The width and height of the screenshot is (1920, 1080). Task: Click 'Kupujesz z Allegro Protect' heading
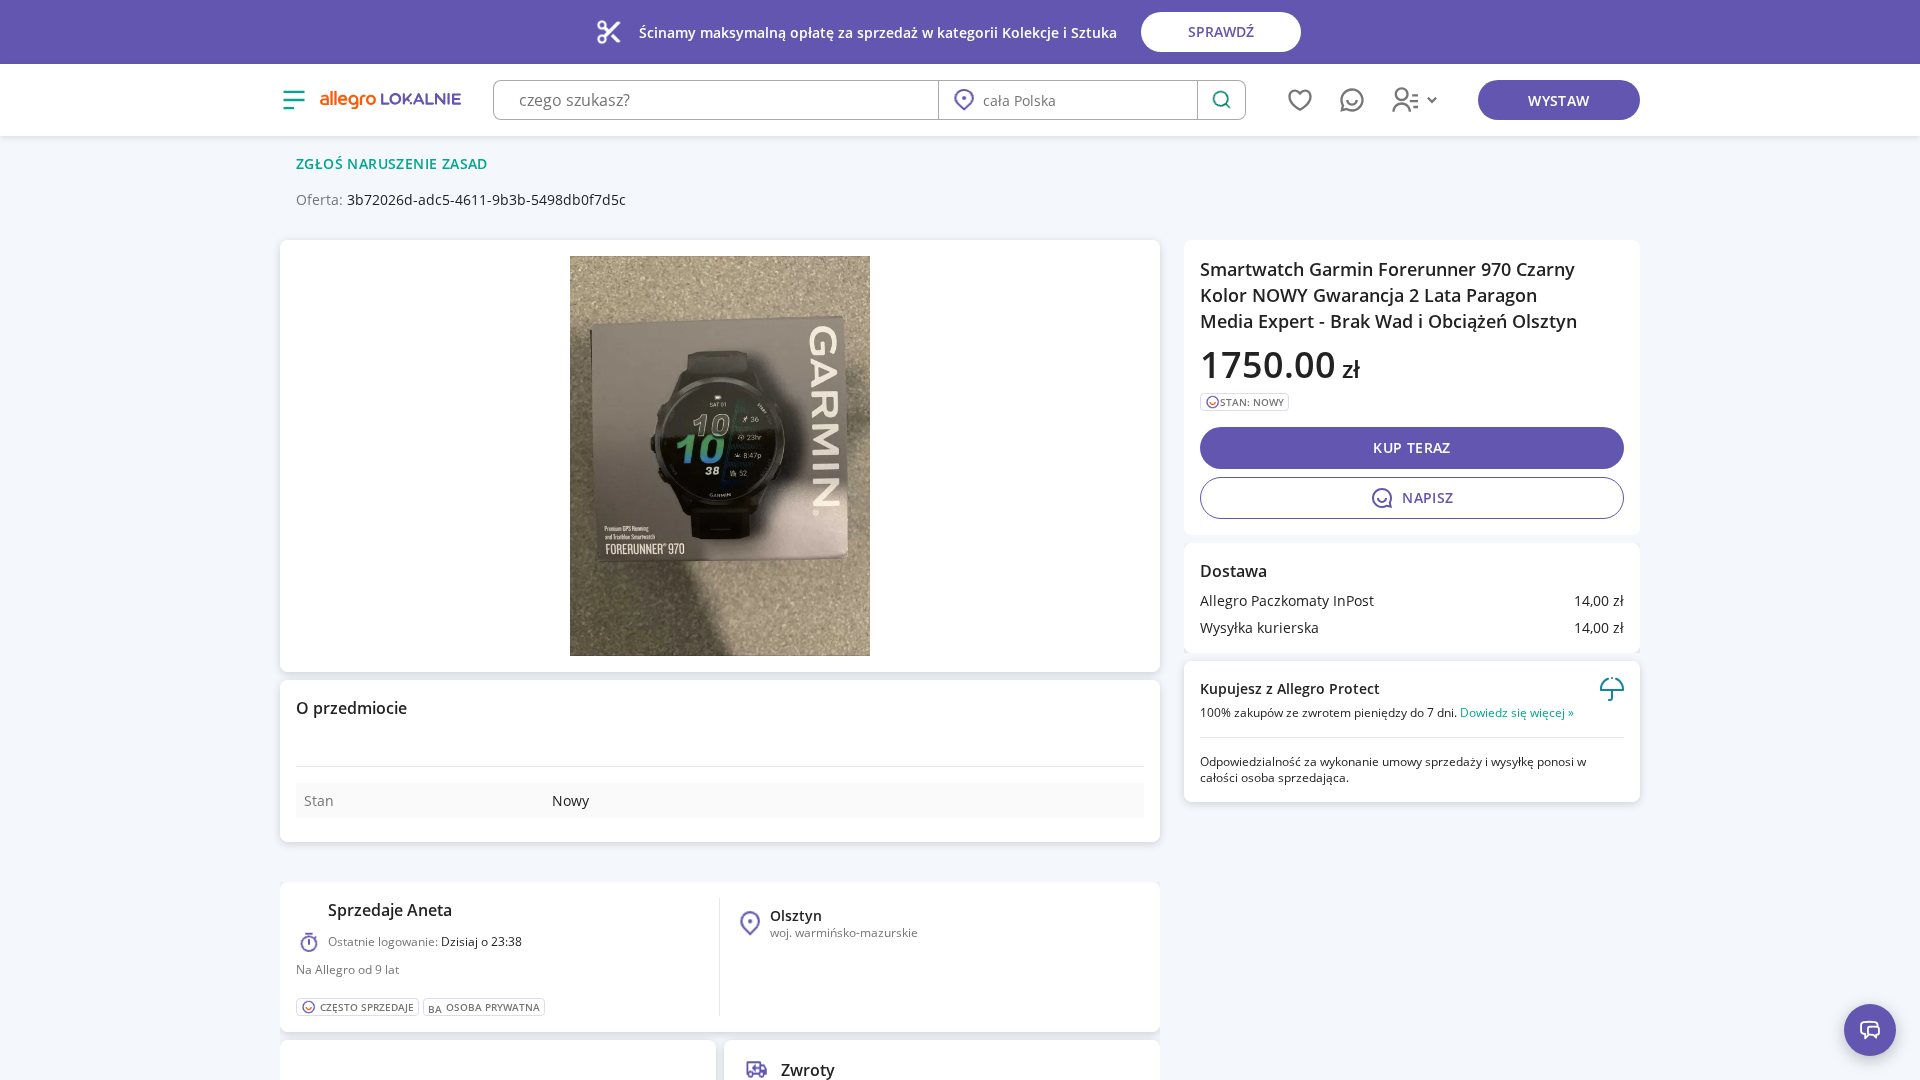[x=1290, y=689]
